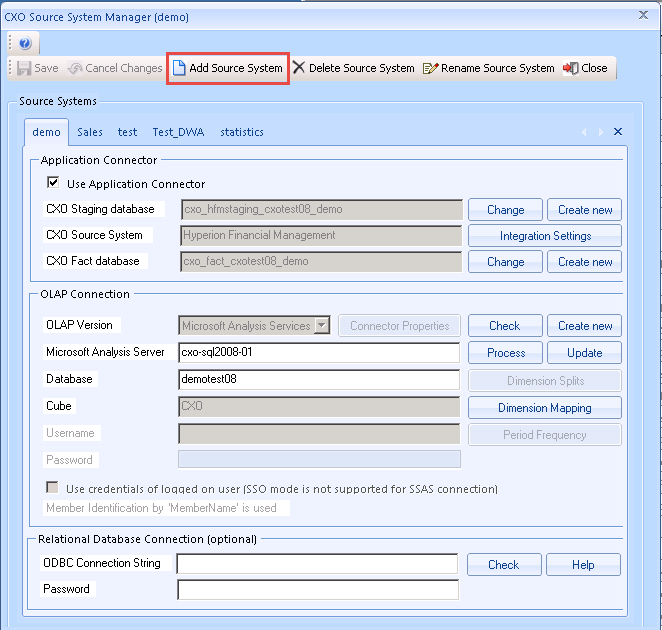Click Check for Relational Database Connection
662x630 pixels.
tap(504, 565)
